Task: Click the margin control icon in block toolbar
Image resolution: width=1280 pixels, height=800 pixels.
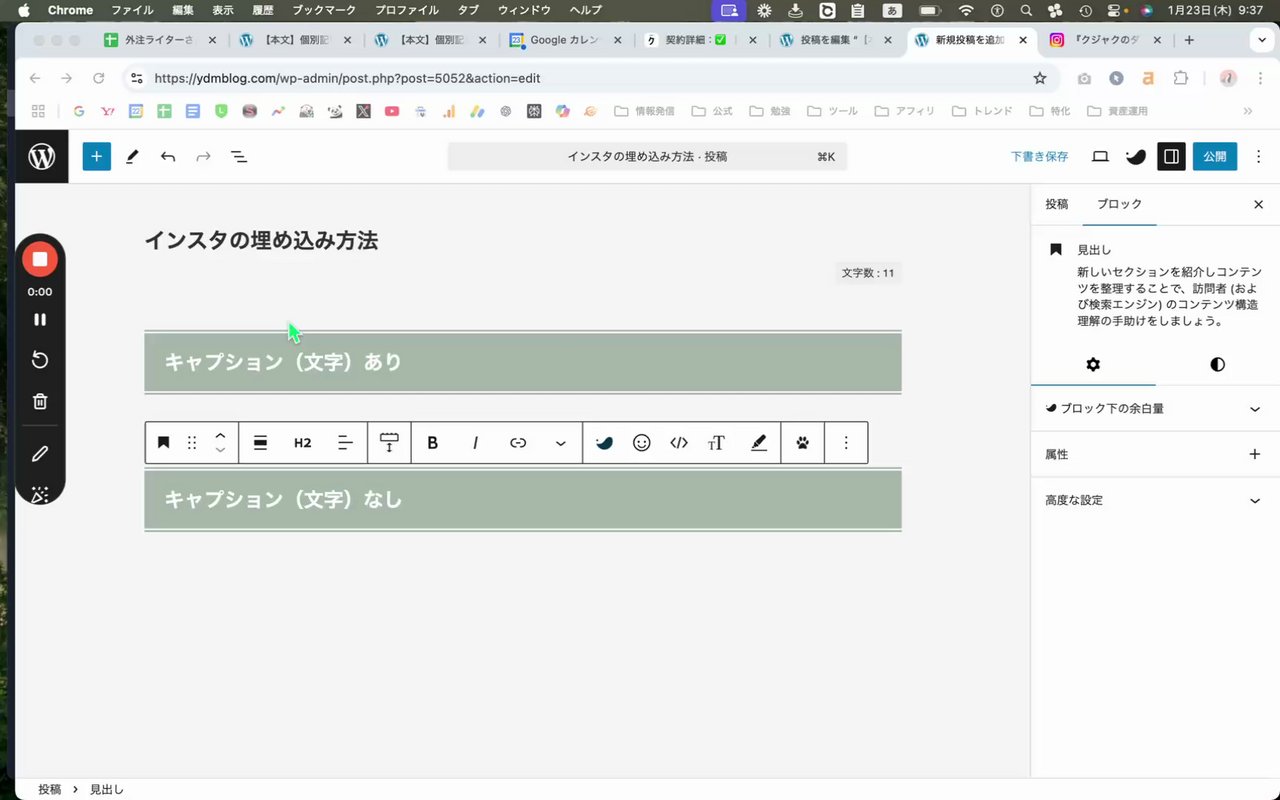Action: [389, 442]
